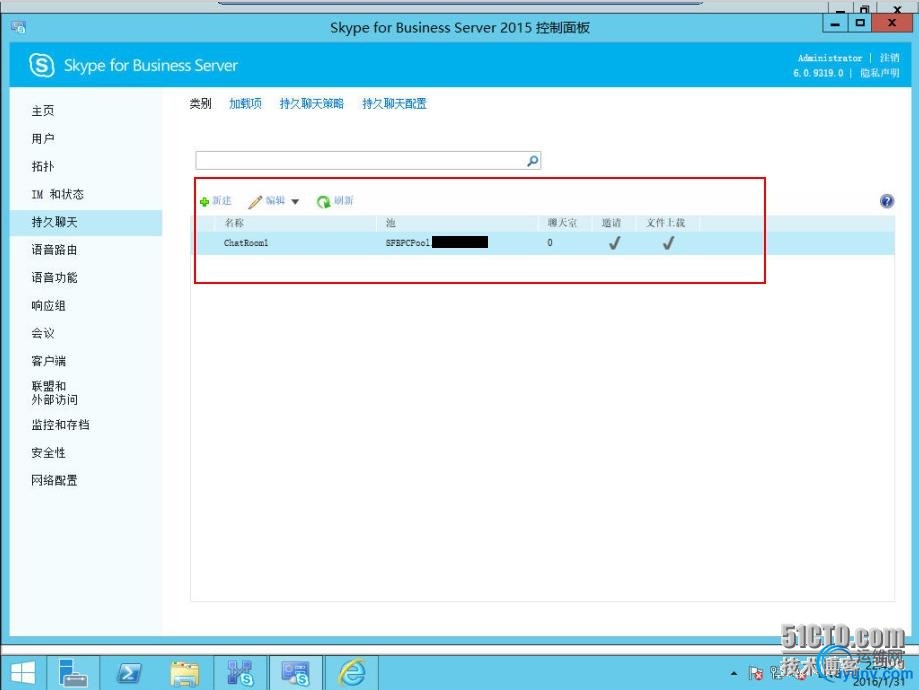The width and height of the screenshot is (919, 690).
Task: Click the version number 6.0.9319.0
Action: [818, 73]
